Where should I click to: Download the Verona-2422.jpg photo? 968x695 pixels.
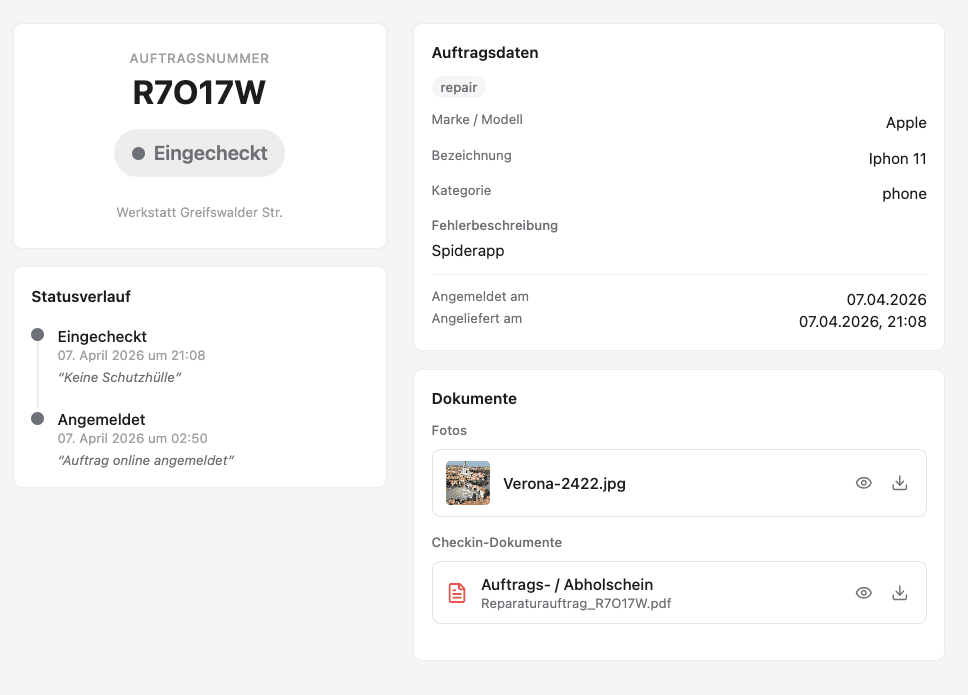coord(899,483)
